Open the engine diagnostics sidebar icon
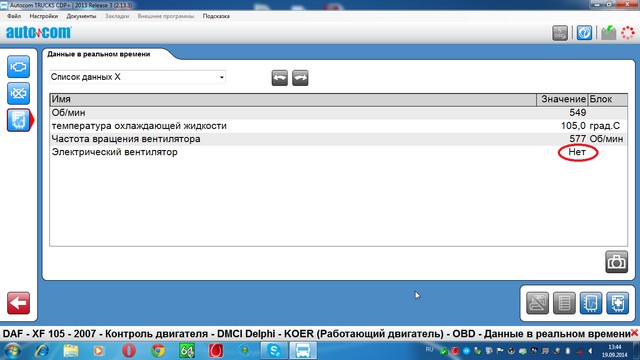 pos(18,67)
